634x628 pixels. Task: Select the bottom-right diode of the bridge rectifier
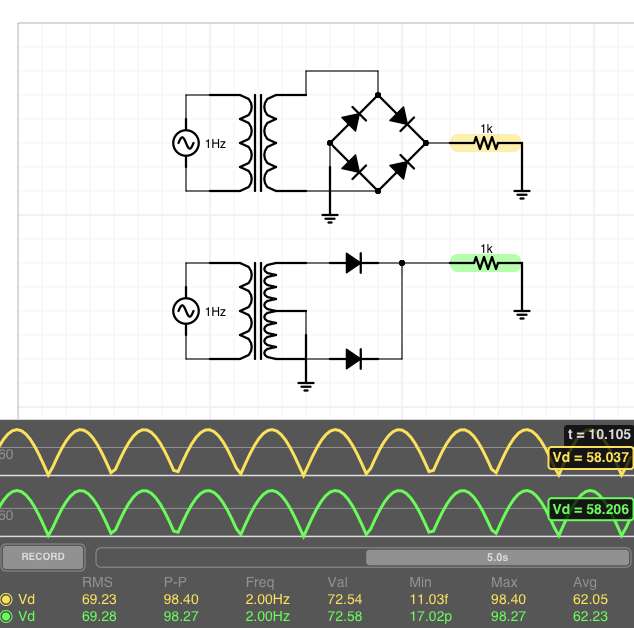point(402,167)
